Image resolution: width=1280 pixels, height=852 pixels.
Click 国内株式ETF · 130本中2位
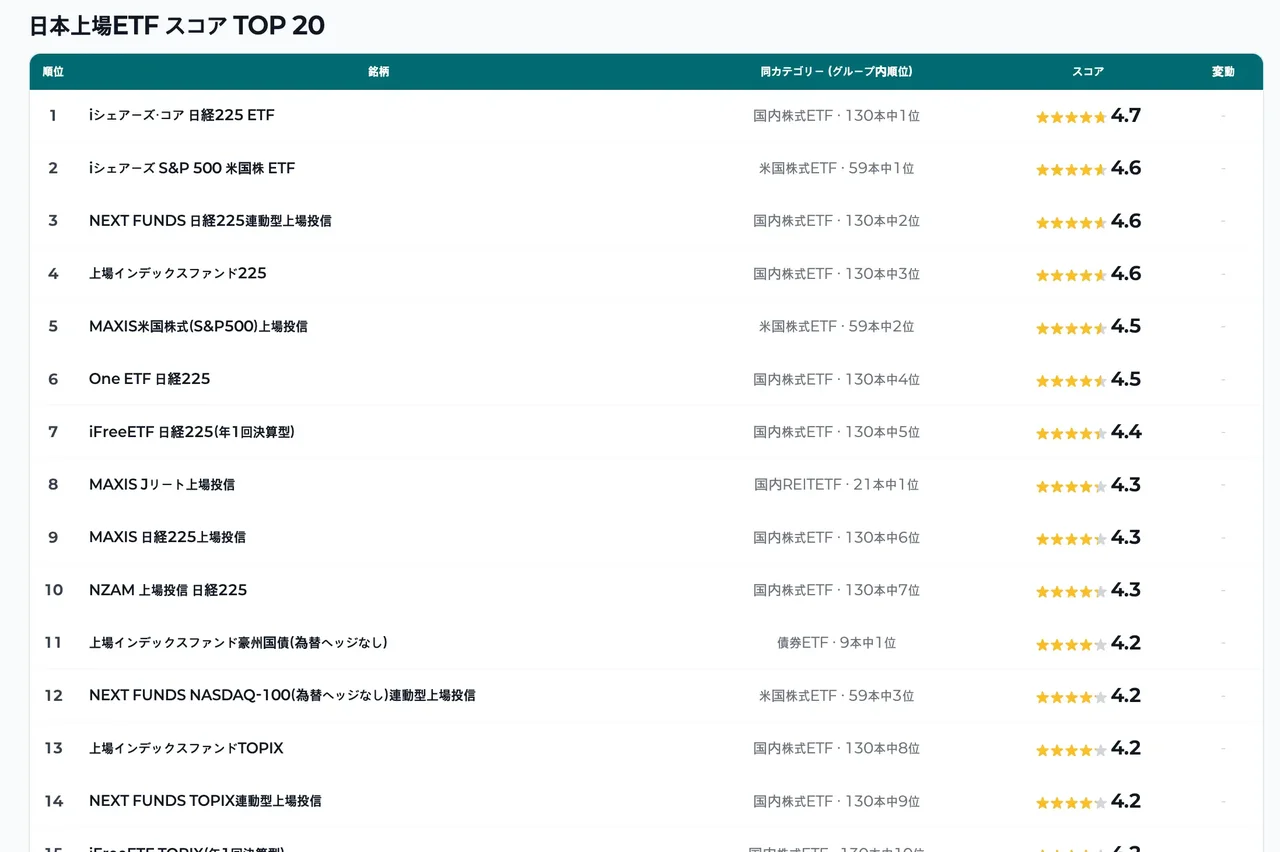click(836, 221)
